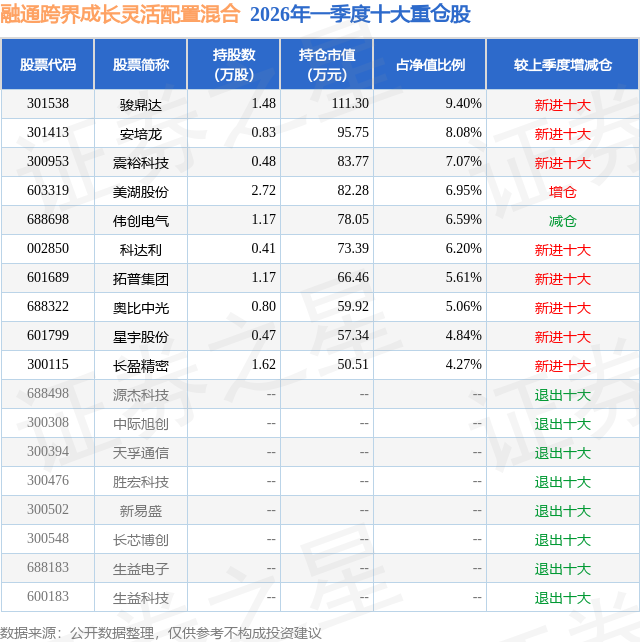Click stock name 新易盛
This screenshot has height=642, width=640.
(141, 512)
